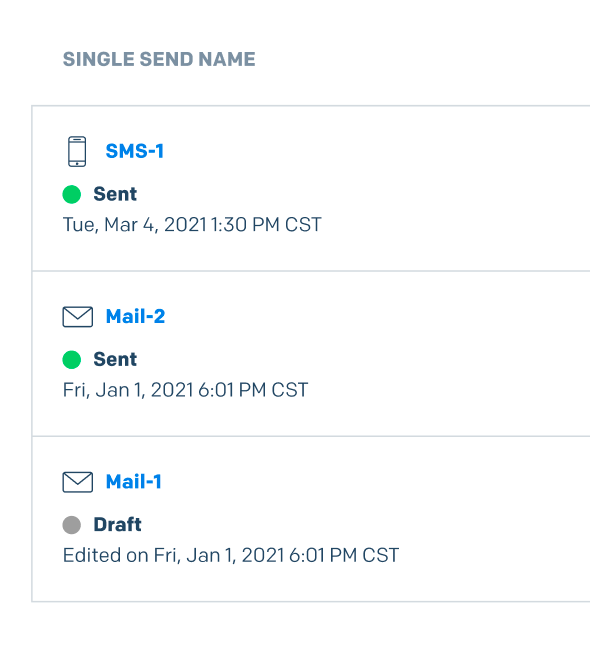Click the gray Draft status dot

click(x=72, y=525)
